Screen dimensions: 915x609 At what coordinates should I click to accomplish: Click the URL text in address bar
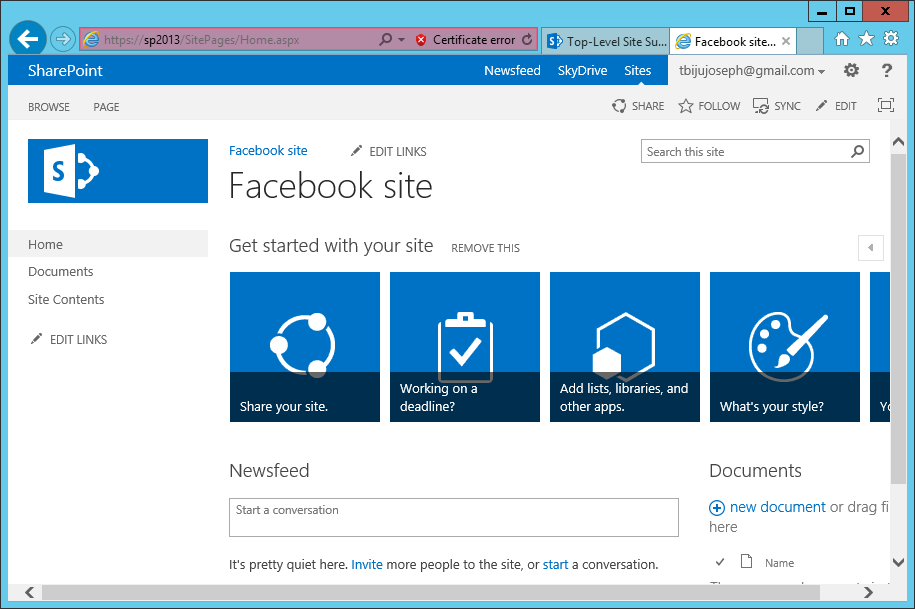(201, 40)
